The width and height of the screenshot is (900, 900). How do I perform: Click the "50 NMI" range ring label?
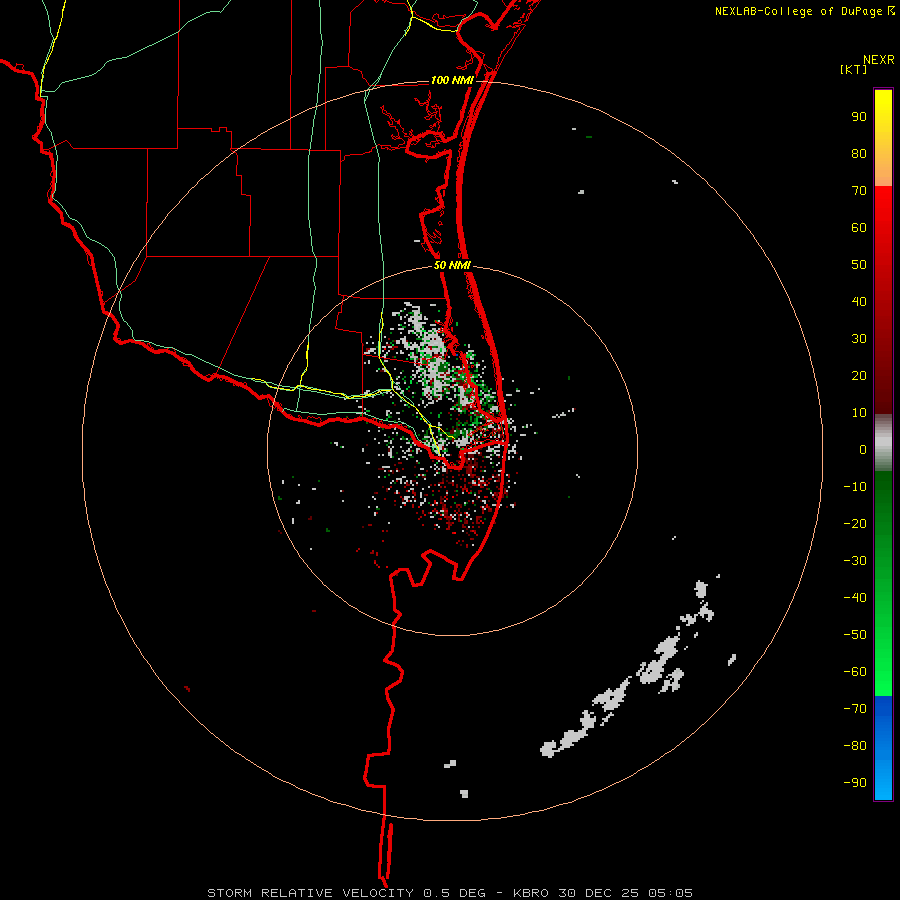[x=452, y=265]
